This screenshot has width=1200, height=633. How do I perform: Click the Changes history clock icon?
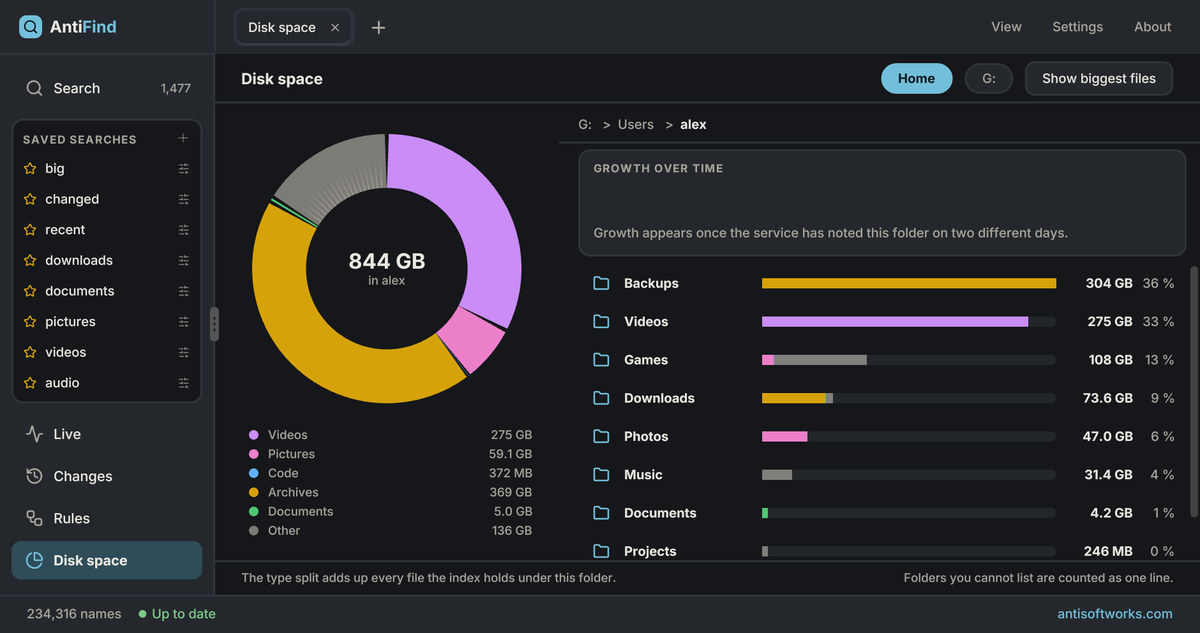point(35,476)
